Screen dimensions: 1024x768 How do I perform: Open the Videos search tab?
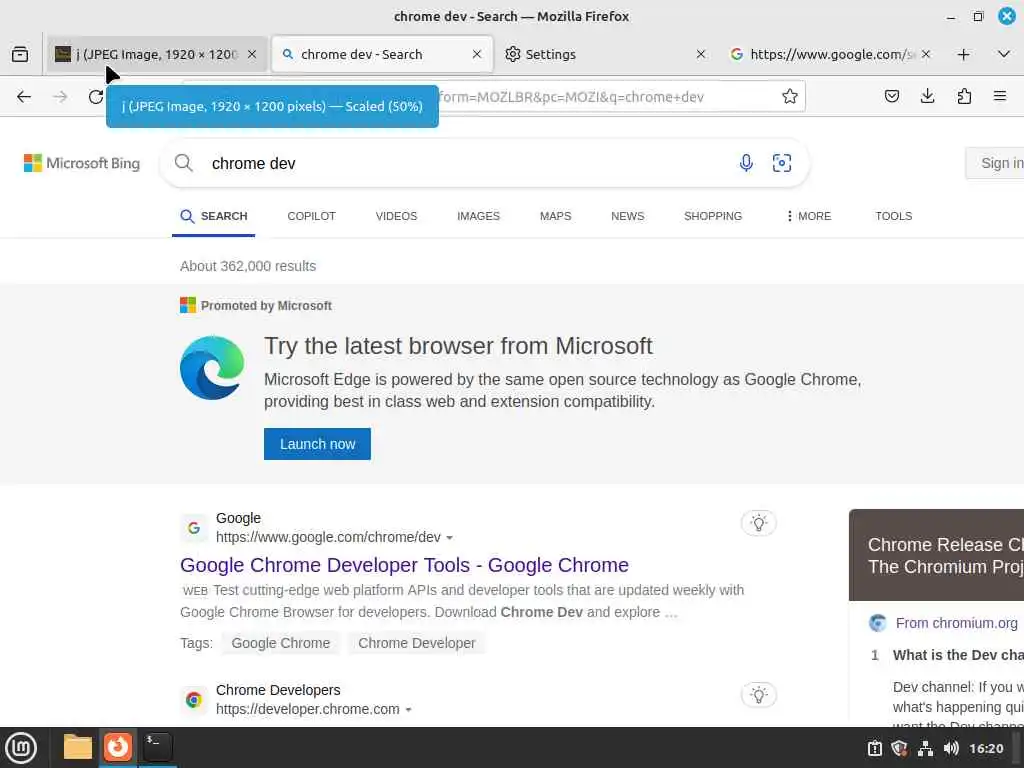(396, 216)
